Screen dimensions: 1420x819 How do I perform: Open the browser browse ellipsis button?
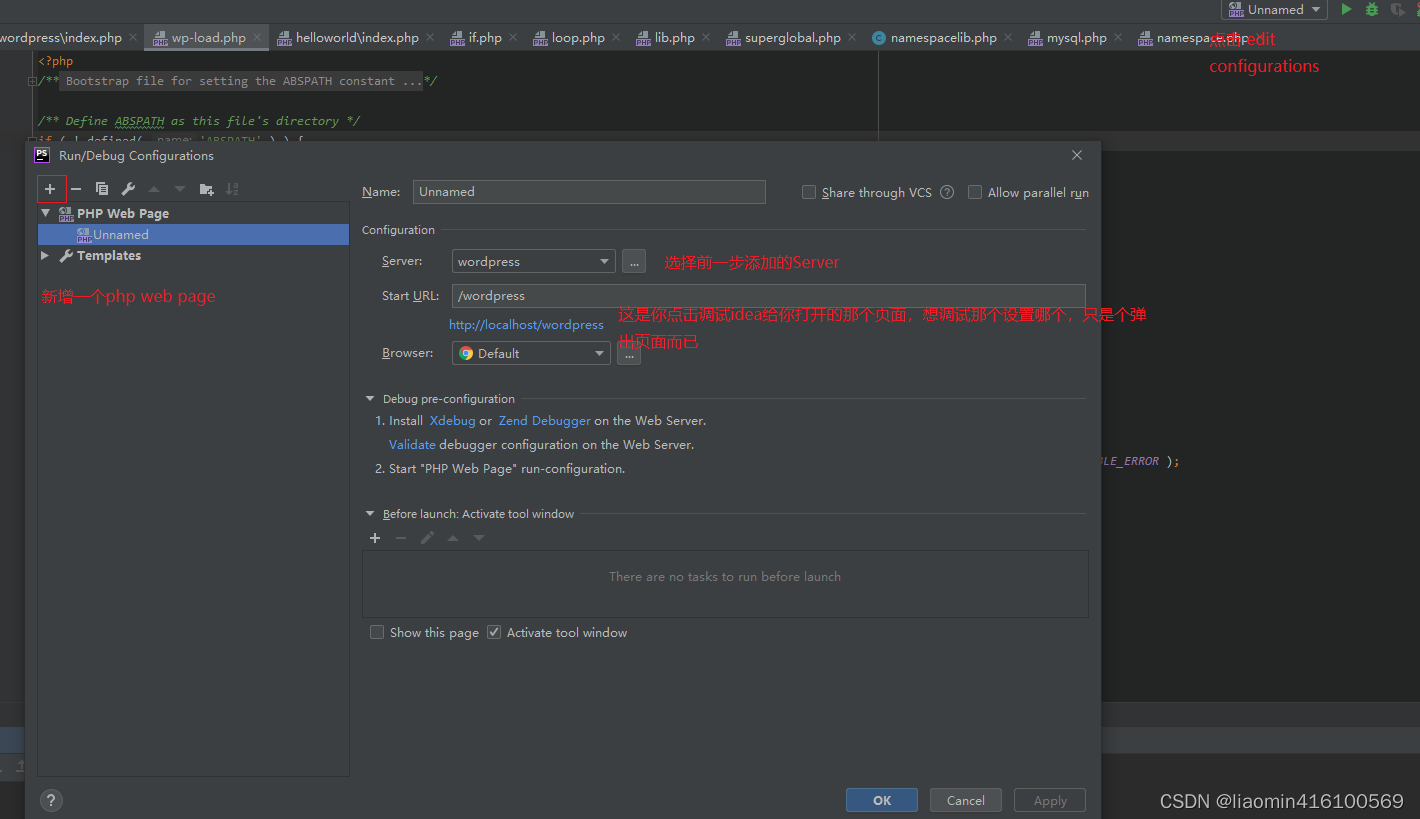(629, 354)
